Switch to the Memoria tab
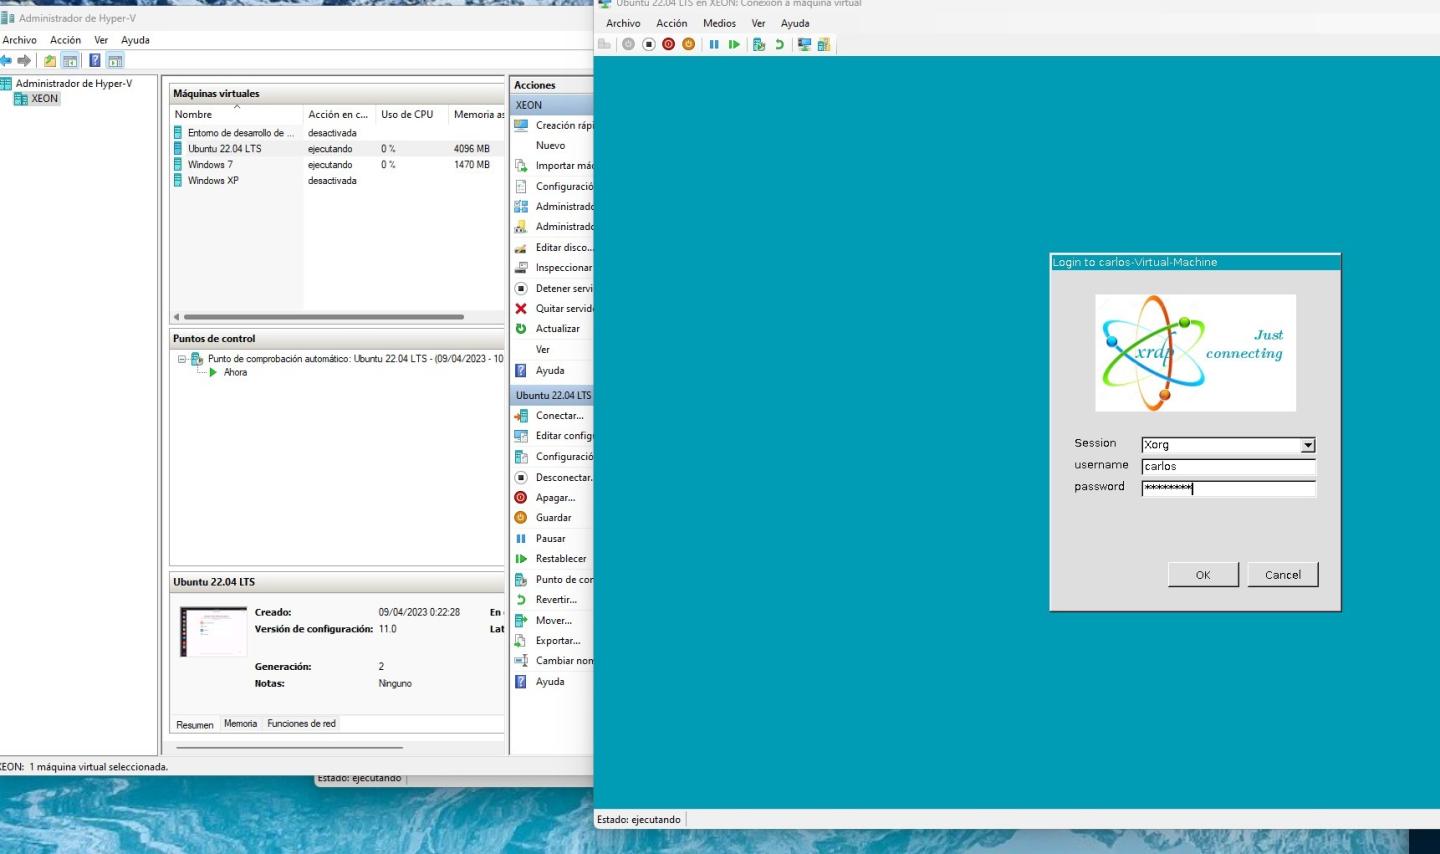Viewport: 1440px width, 854px height. pos(240,723)
